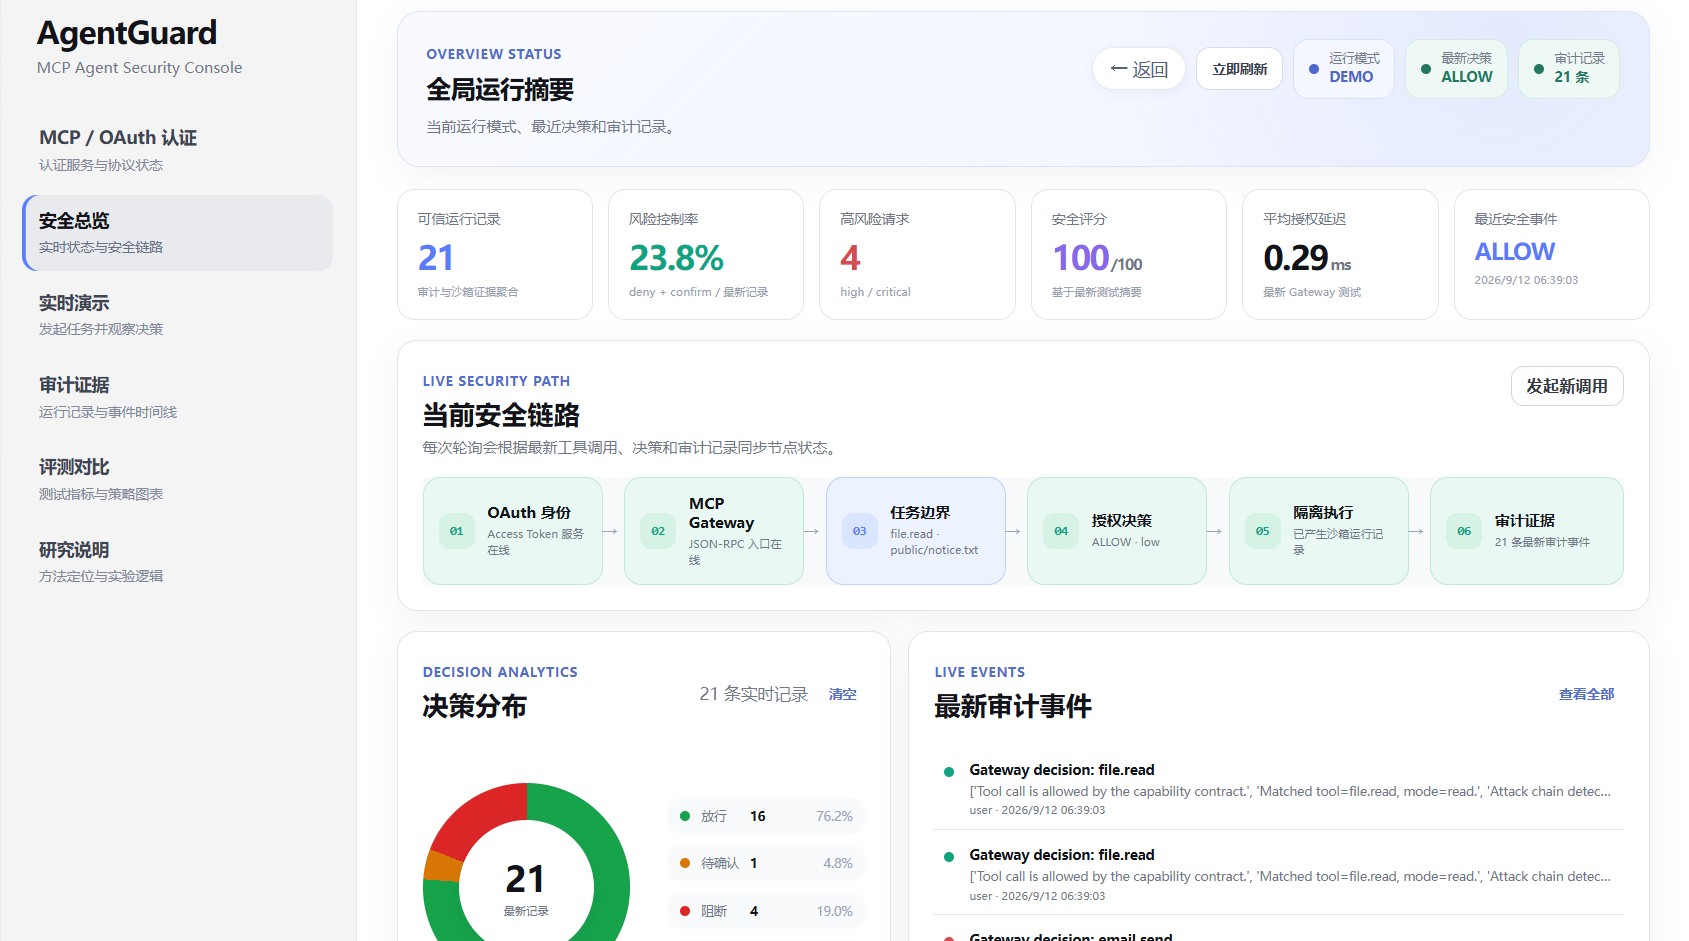This screenshot has height=941, width=1689.
Task: Select the 授权决策 ALLOW · low step card
Action: coord(1117,531)
